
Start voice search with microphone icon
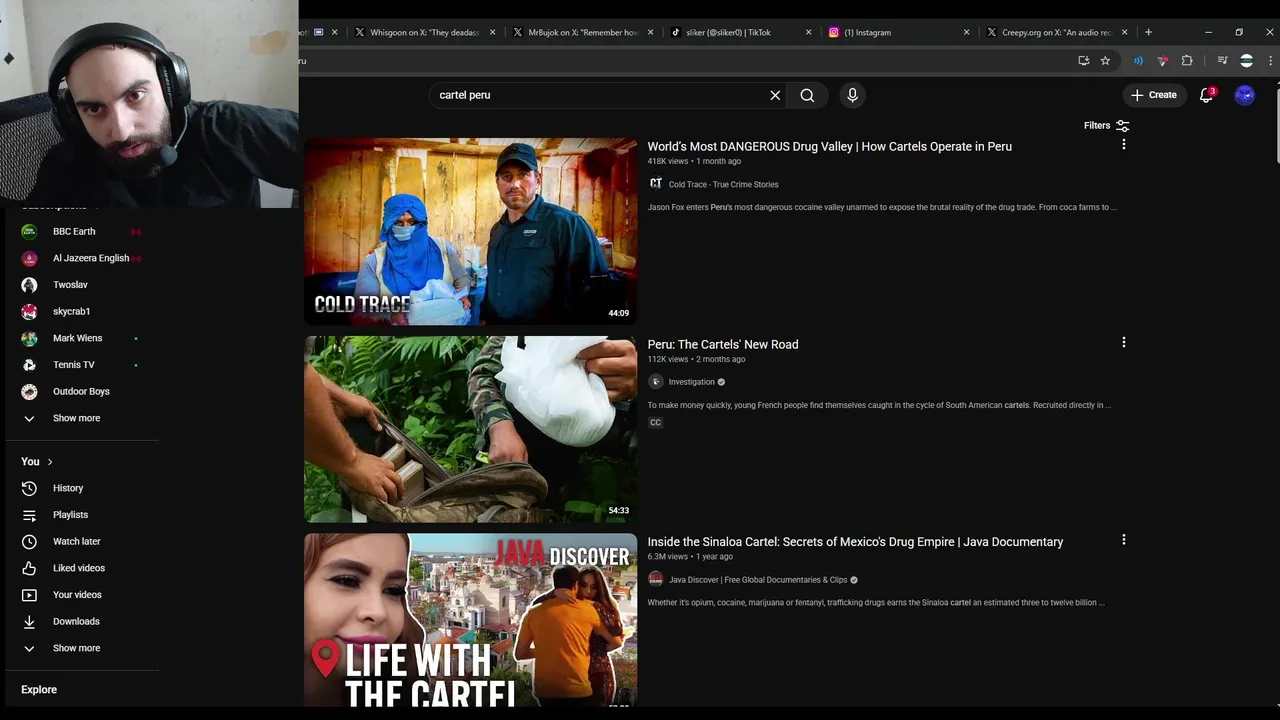[852, 95]
